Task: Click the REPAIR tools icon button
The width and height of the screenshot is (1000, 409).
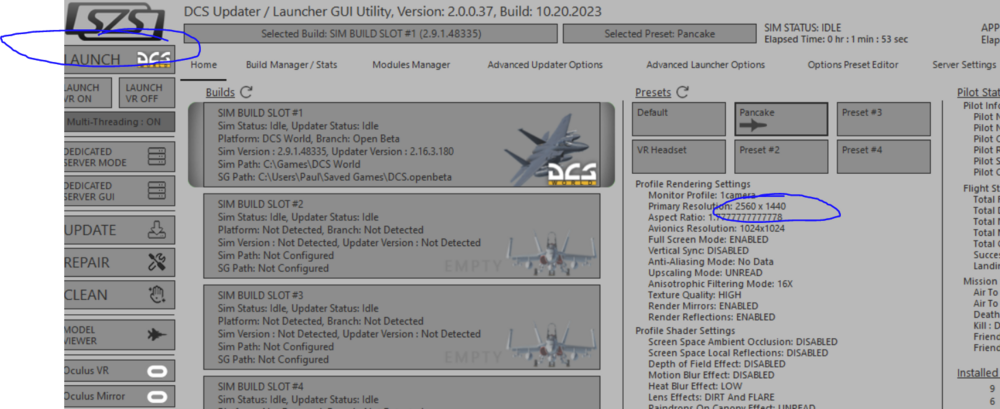Action: point(119,262)
